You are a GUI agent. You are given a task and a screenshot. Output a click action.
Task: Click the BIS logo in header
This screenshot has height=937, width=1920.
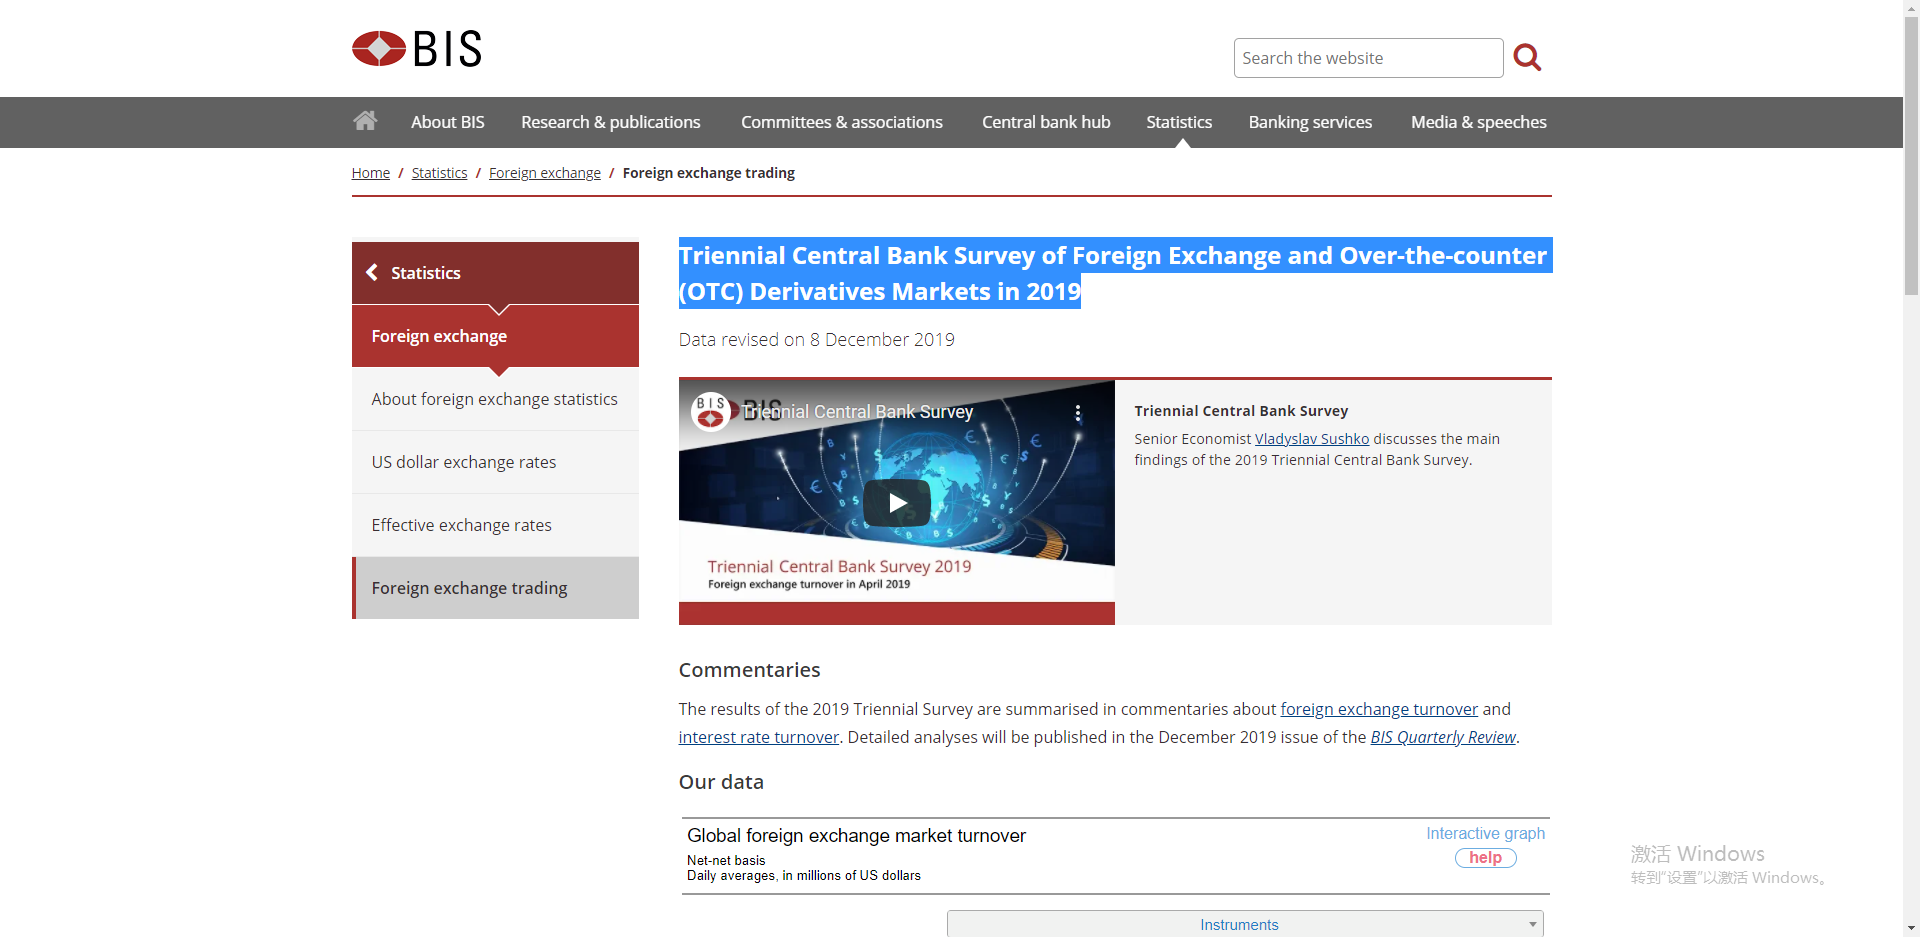[417, 49]
